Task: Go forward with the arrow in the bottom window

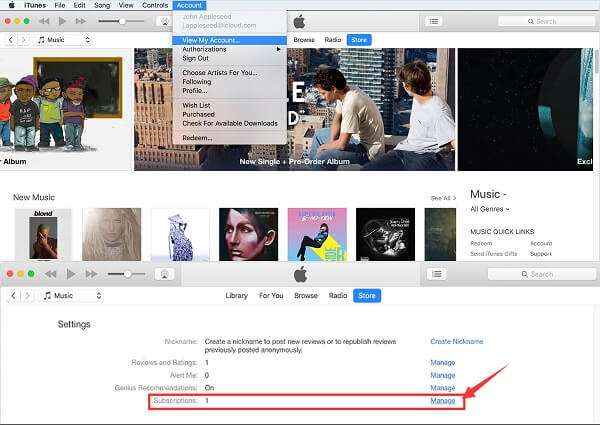Action: click(x=28, y=296)
